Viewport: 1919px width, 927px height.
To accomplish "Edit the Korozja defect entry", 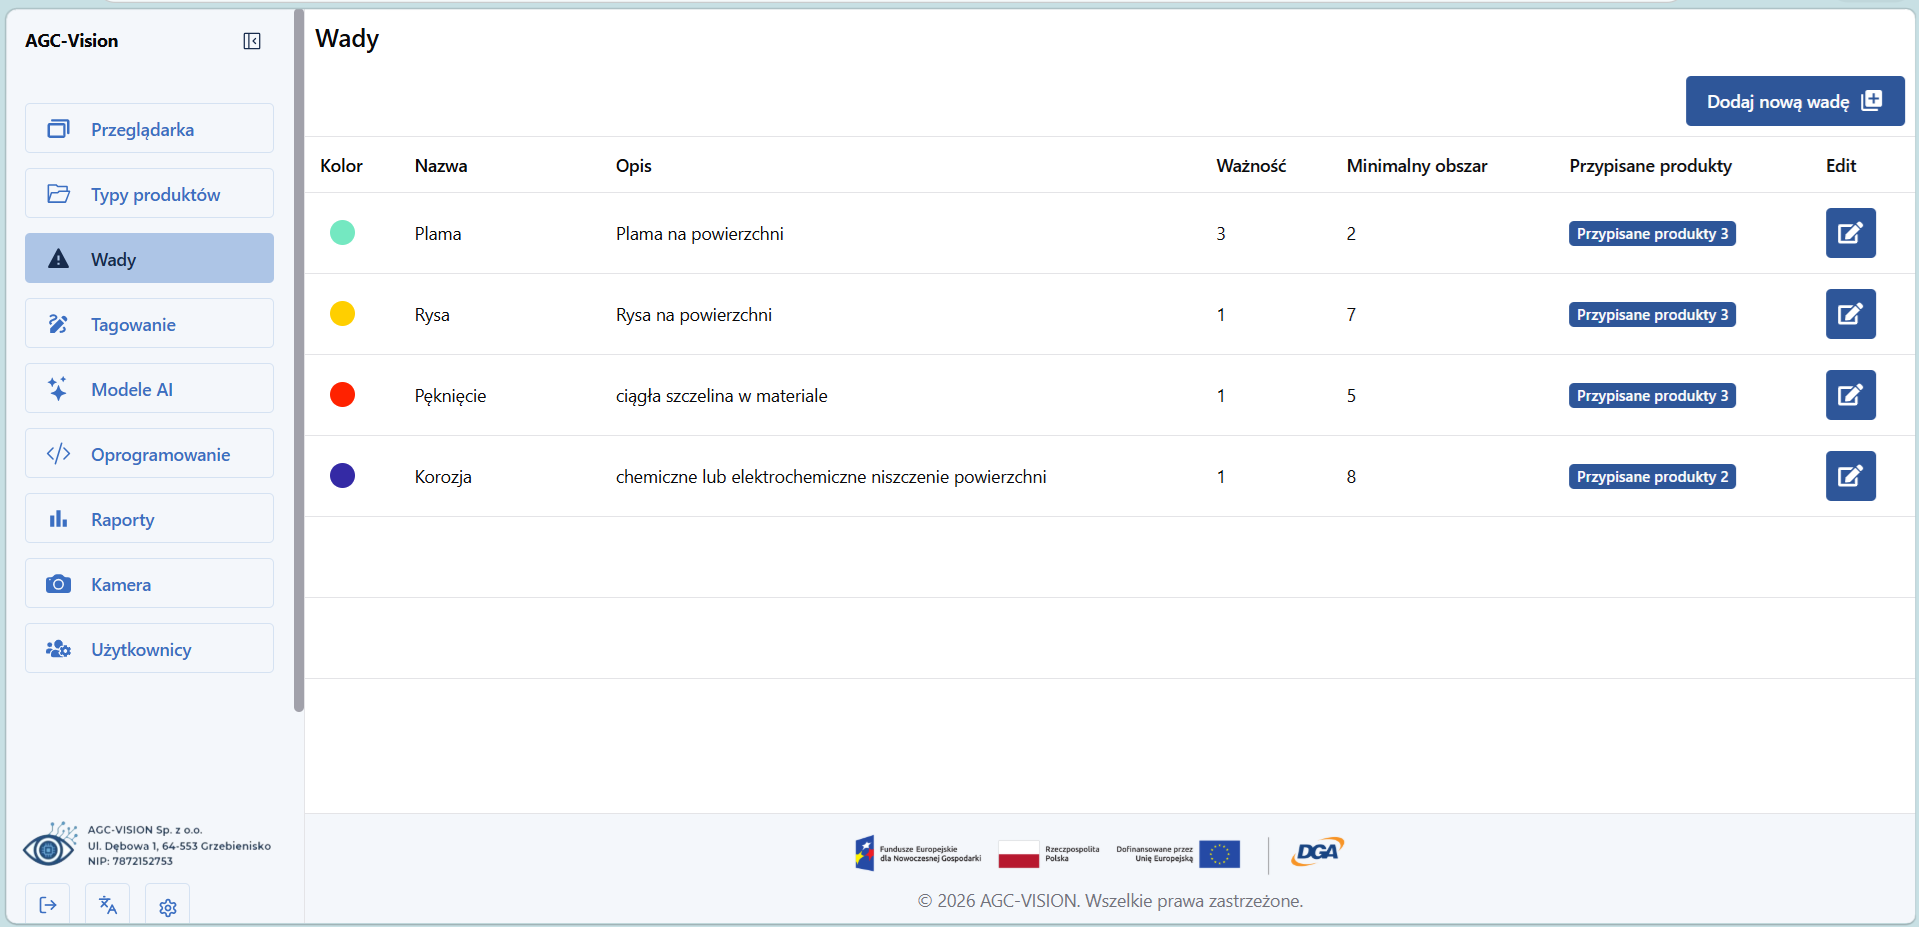I will (x=1850, y=476).
